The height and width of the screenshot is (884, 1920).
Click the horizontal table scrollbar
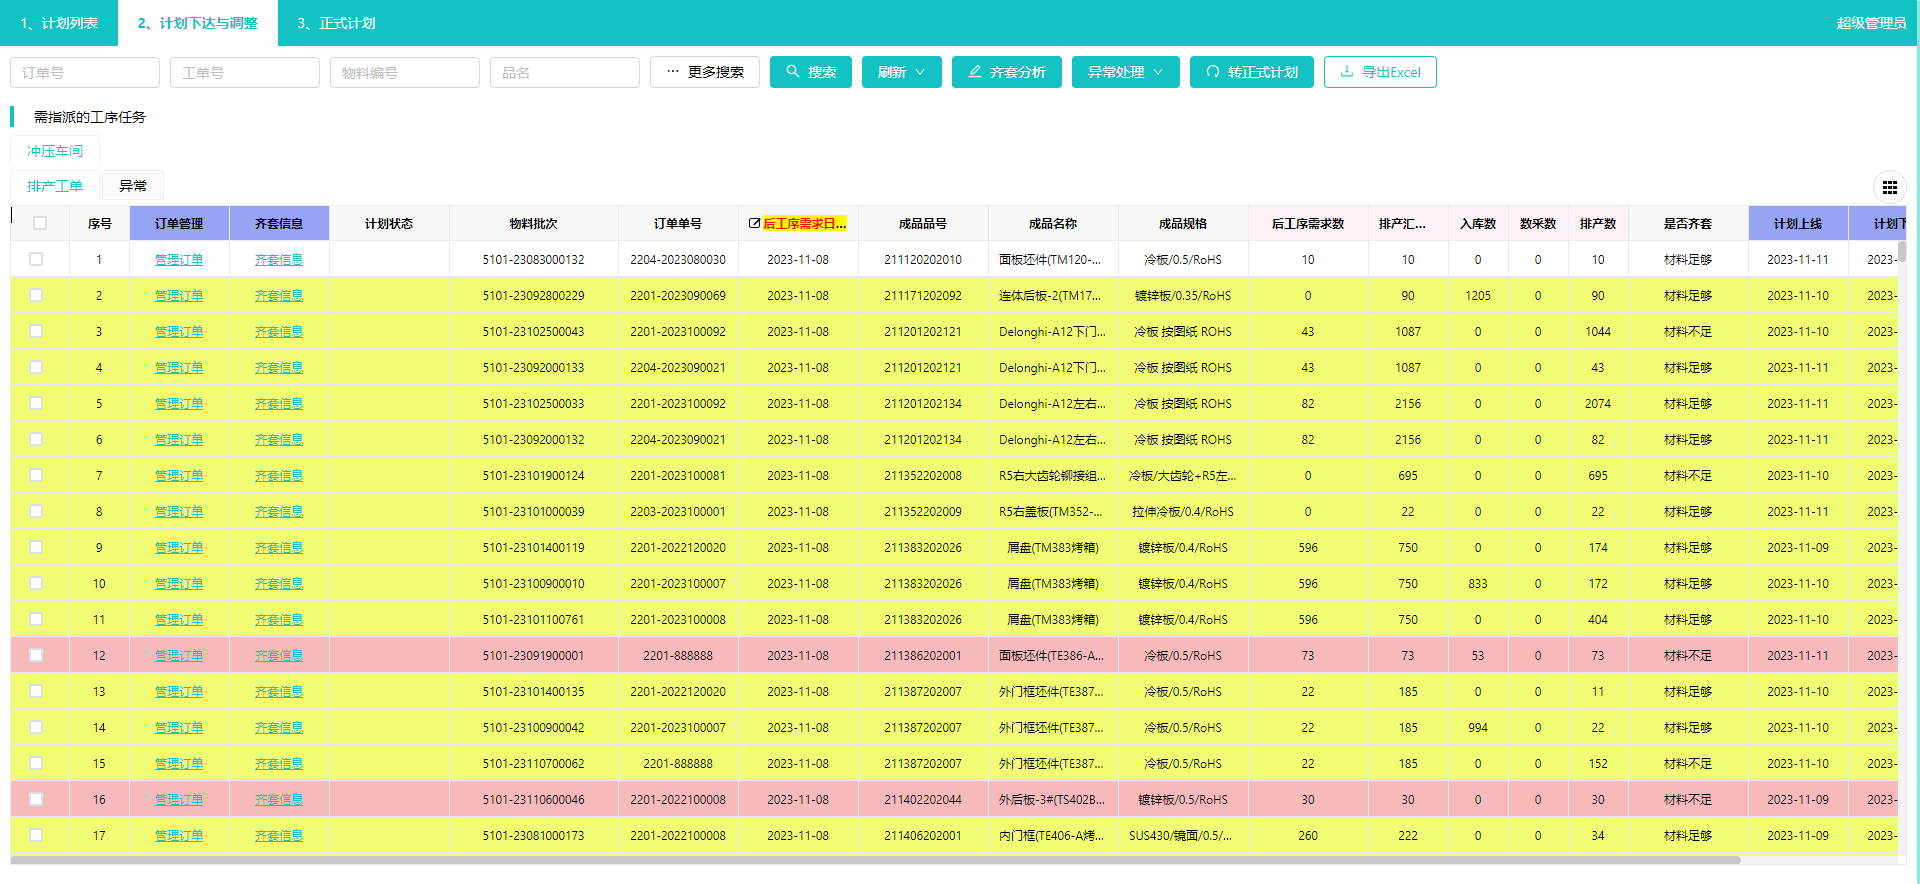point(875,860)
